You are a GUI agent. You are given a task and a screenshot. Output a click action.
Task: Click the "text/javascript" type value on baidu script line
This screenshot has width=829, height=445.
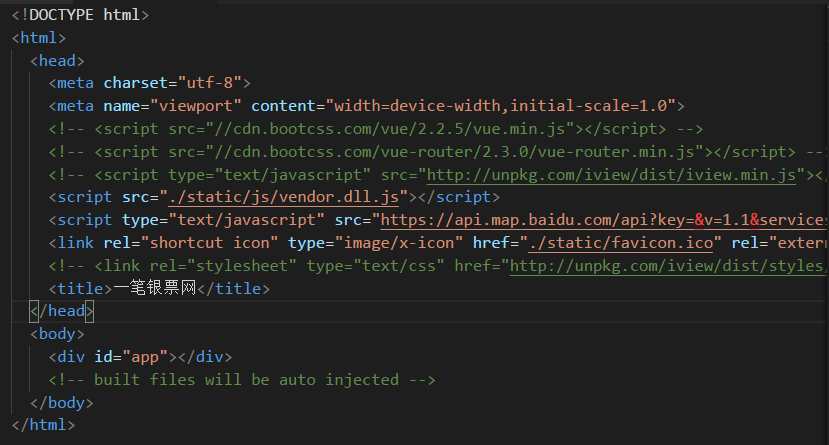point(246,220)
